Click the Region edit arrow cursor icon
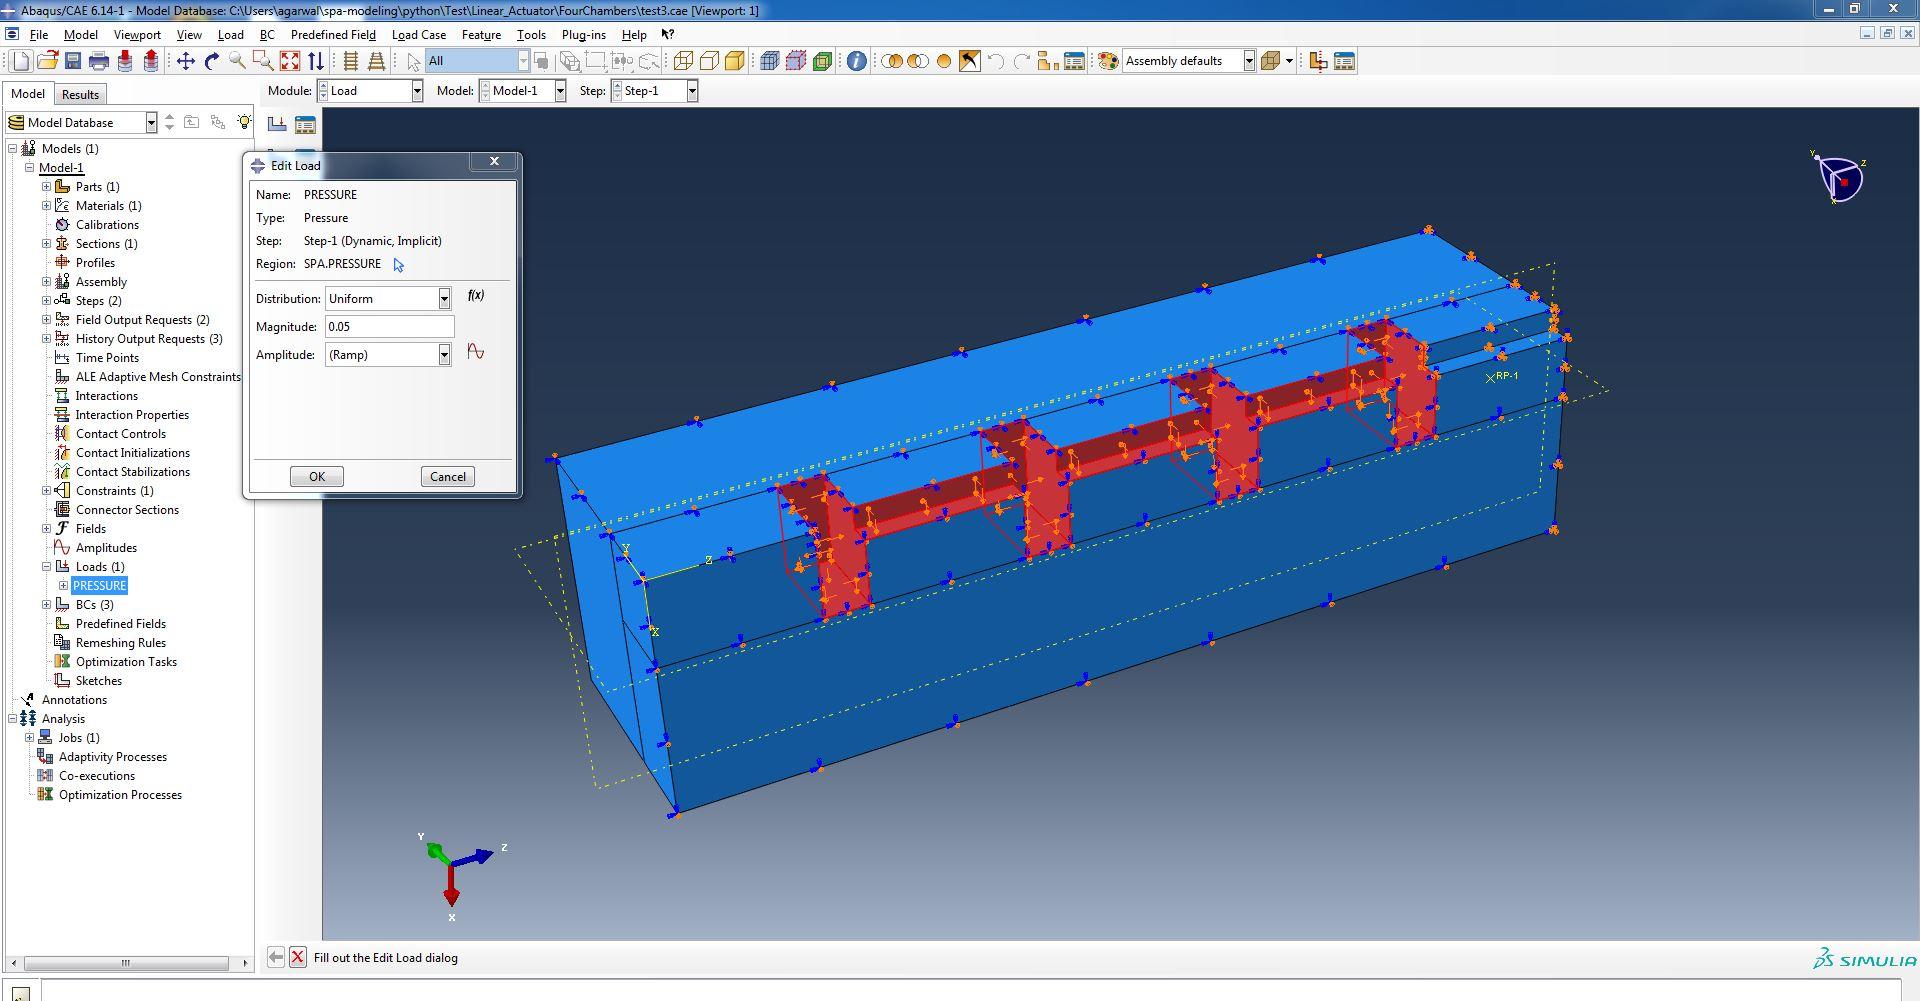The image size is (1920, 1001). point(398,265)
